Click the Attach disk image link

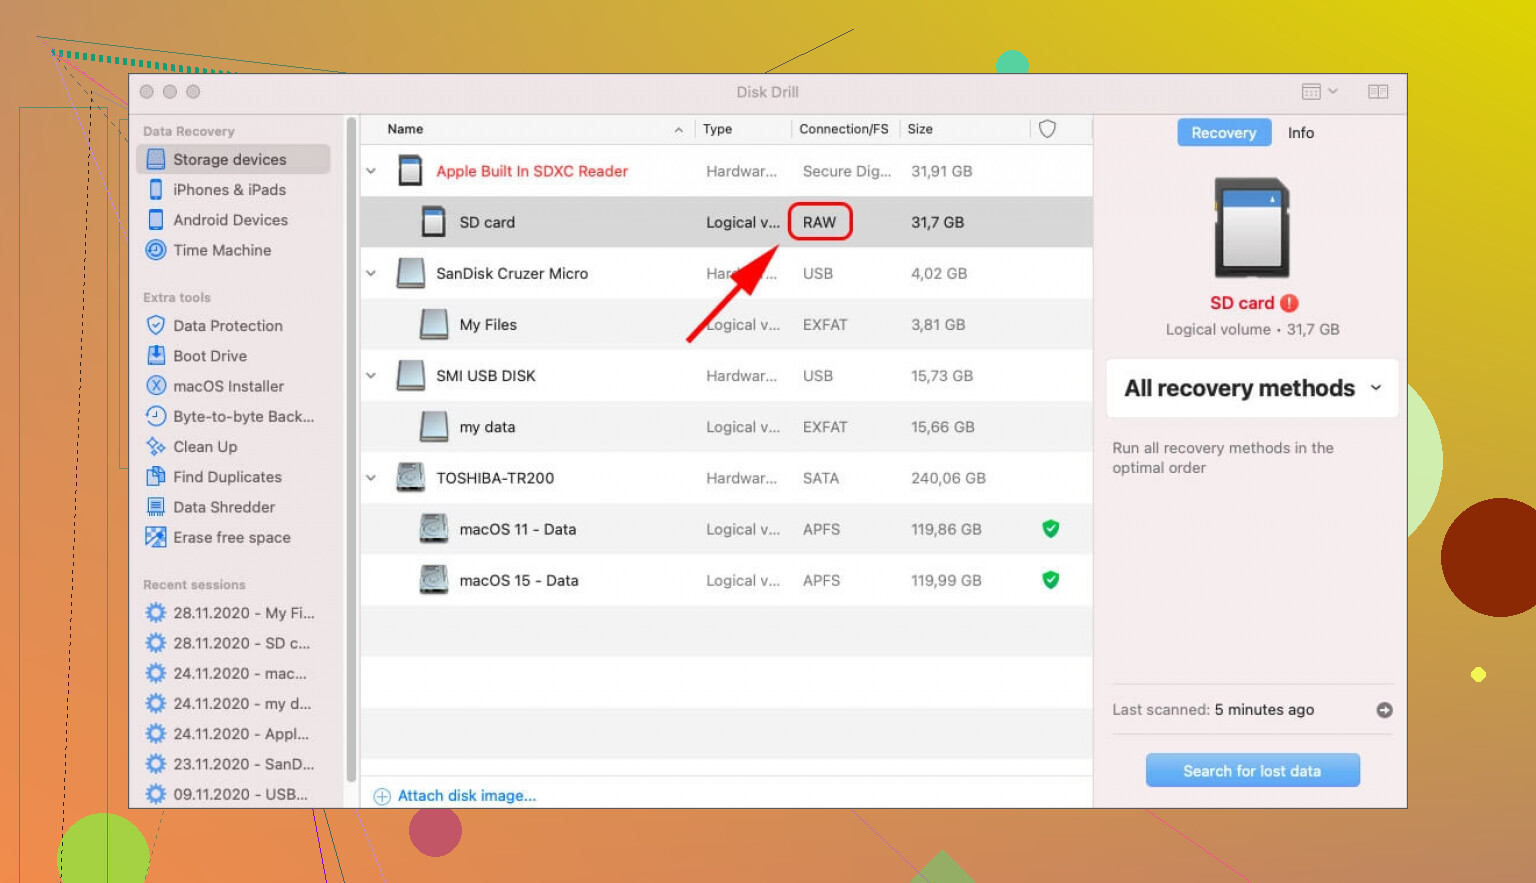click(x=466, y=796)
